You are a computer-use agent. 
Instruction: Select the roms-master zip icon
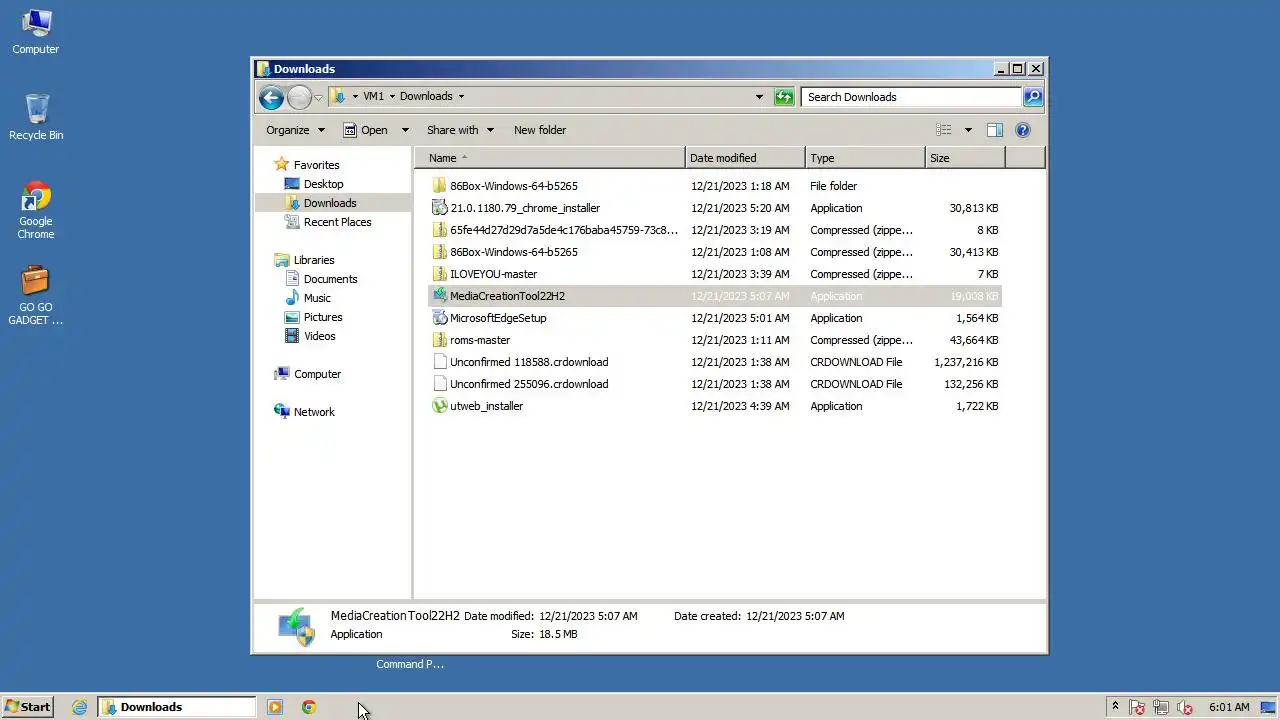tap(439, 340)
